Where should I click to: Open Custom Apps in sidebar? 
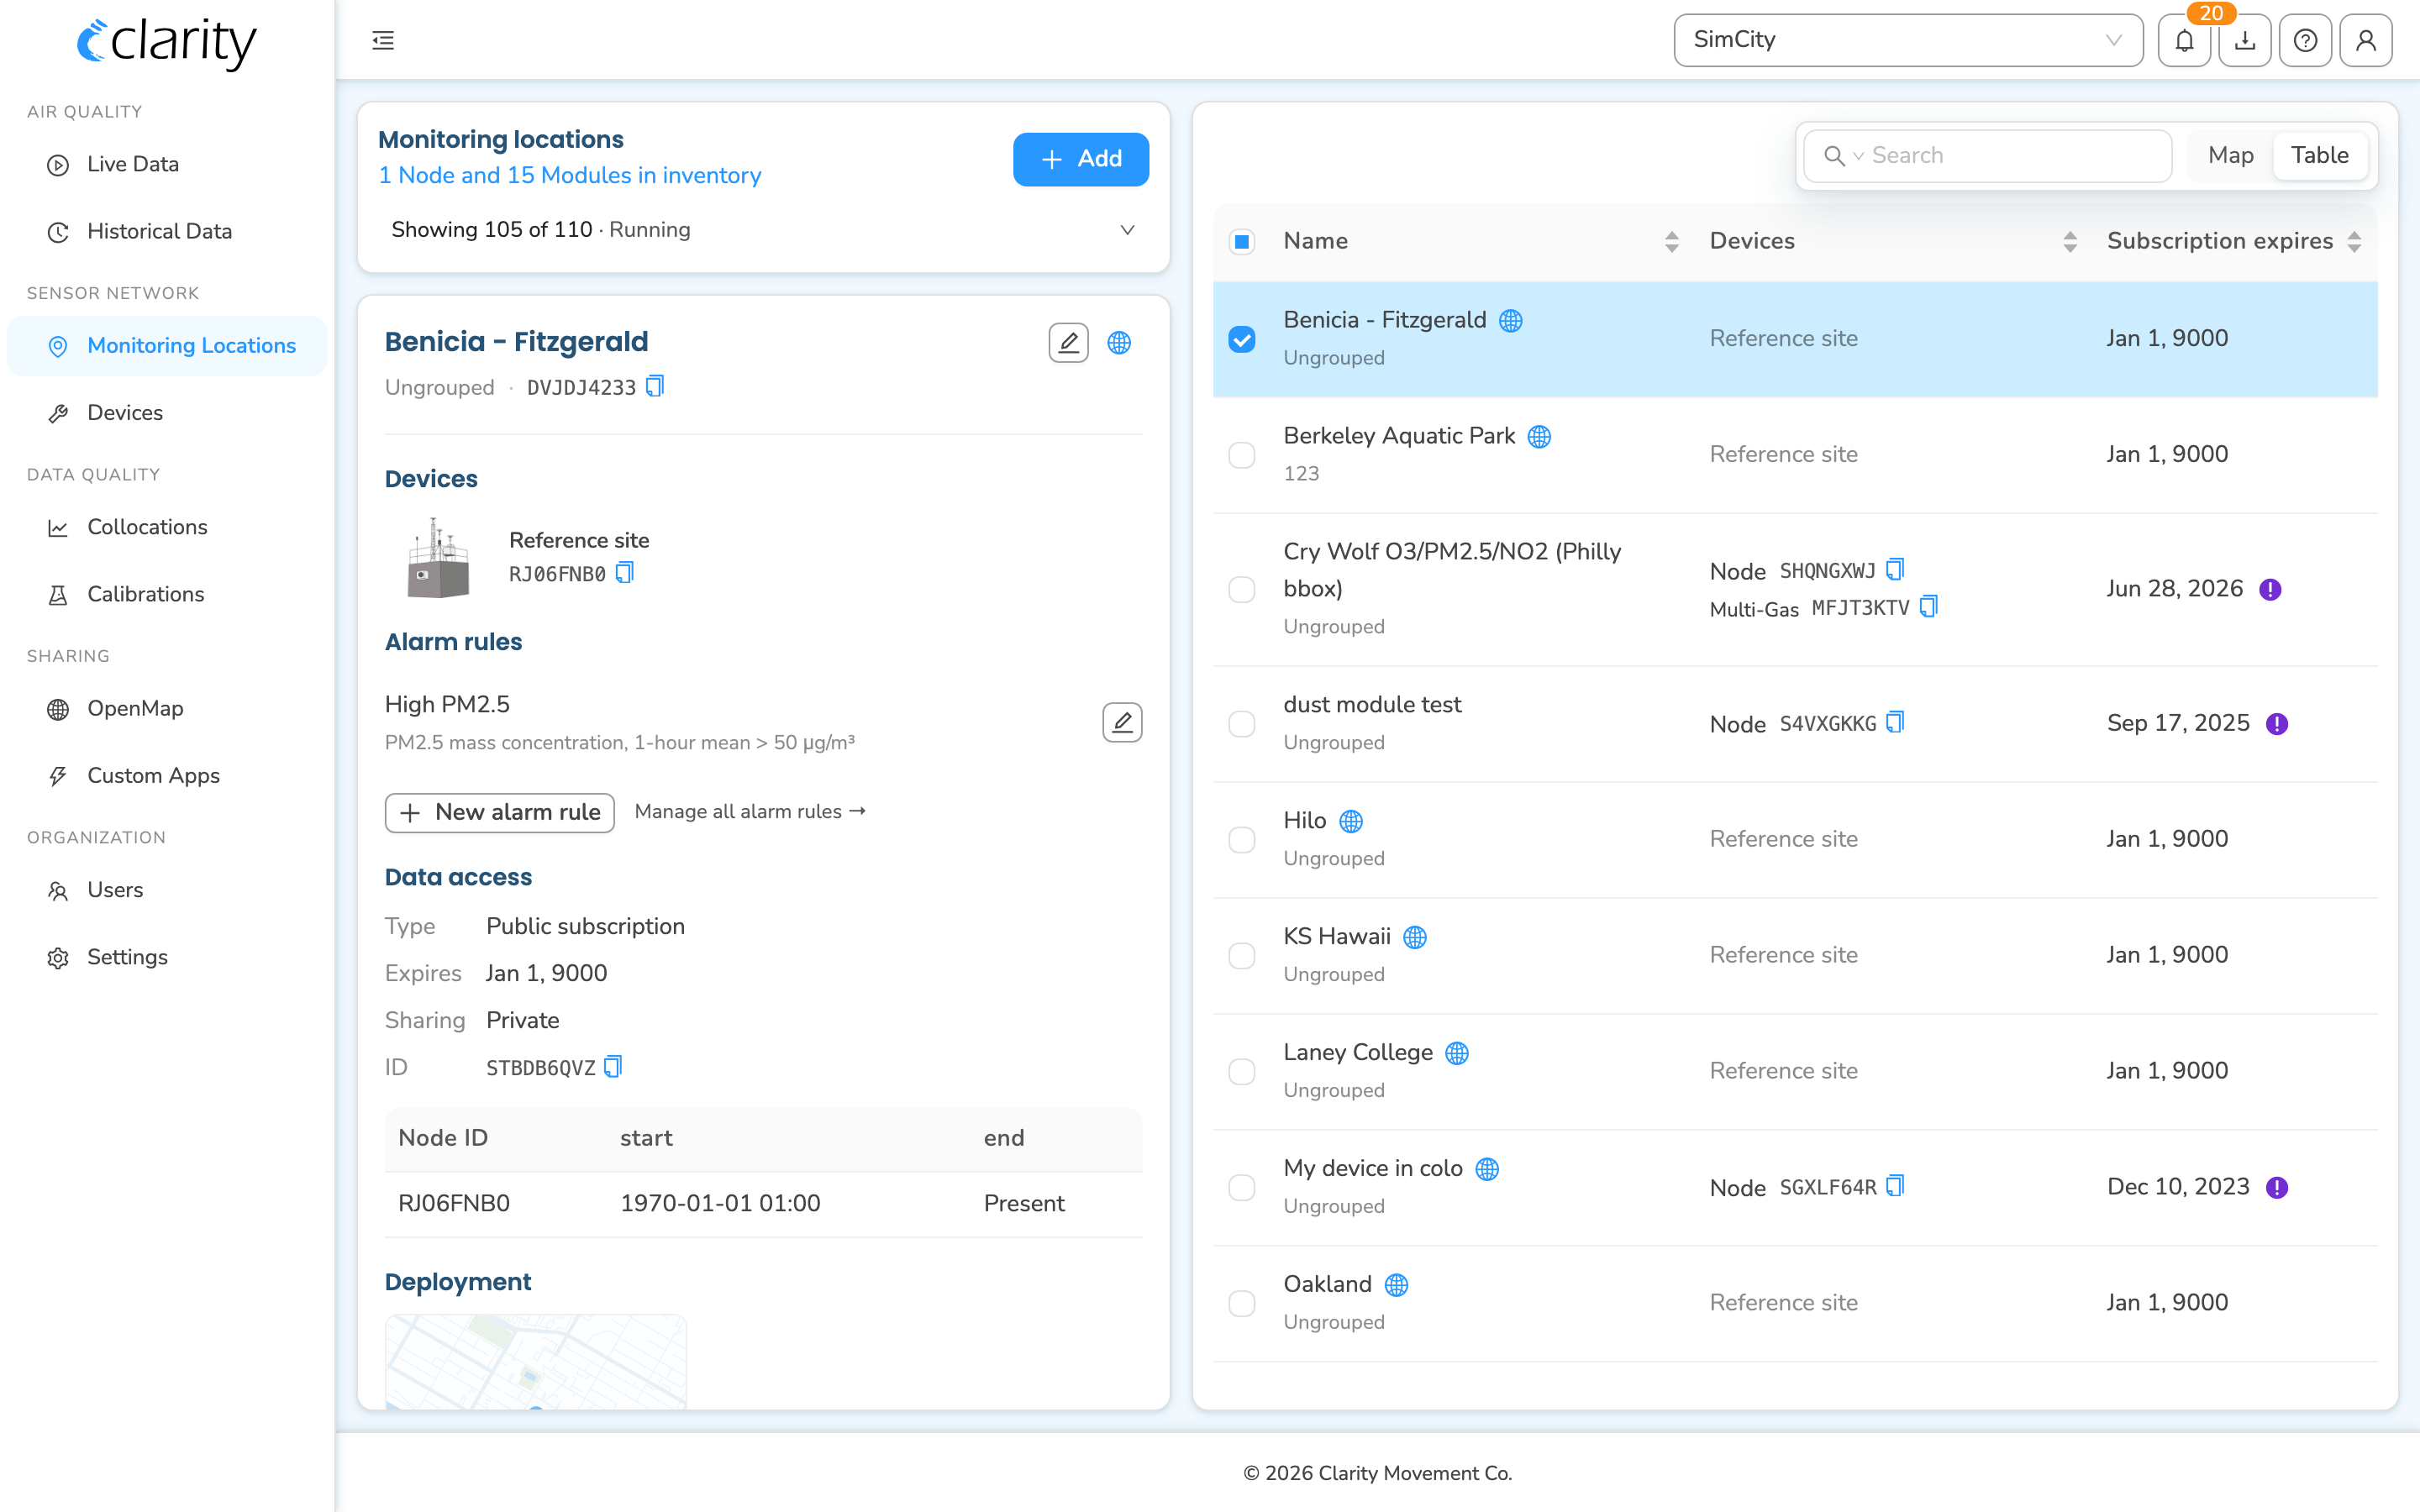(x=167, y=775)
